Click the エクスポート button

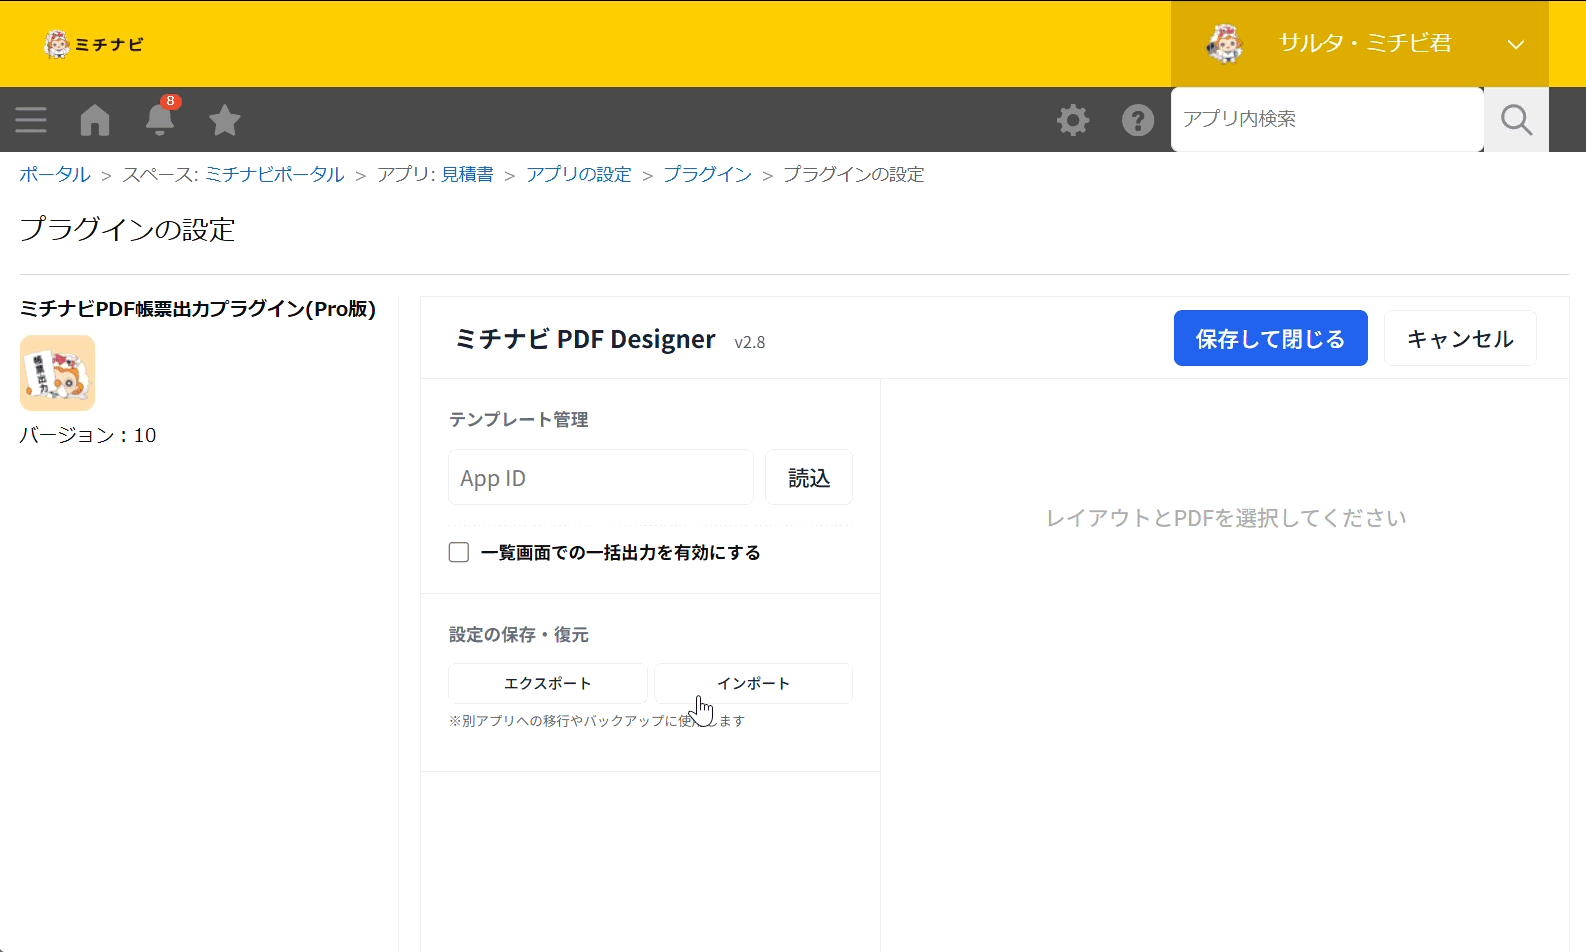click(x=548, y=683)
